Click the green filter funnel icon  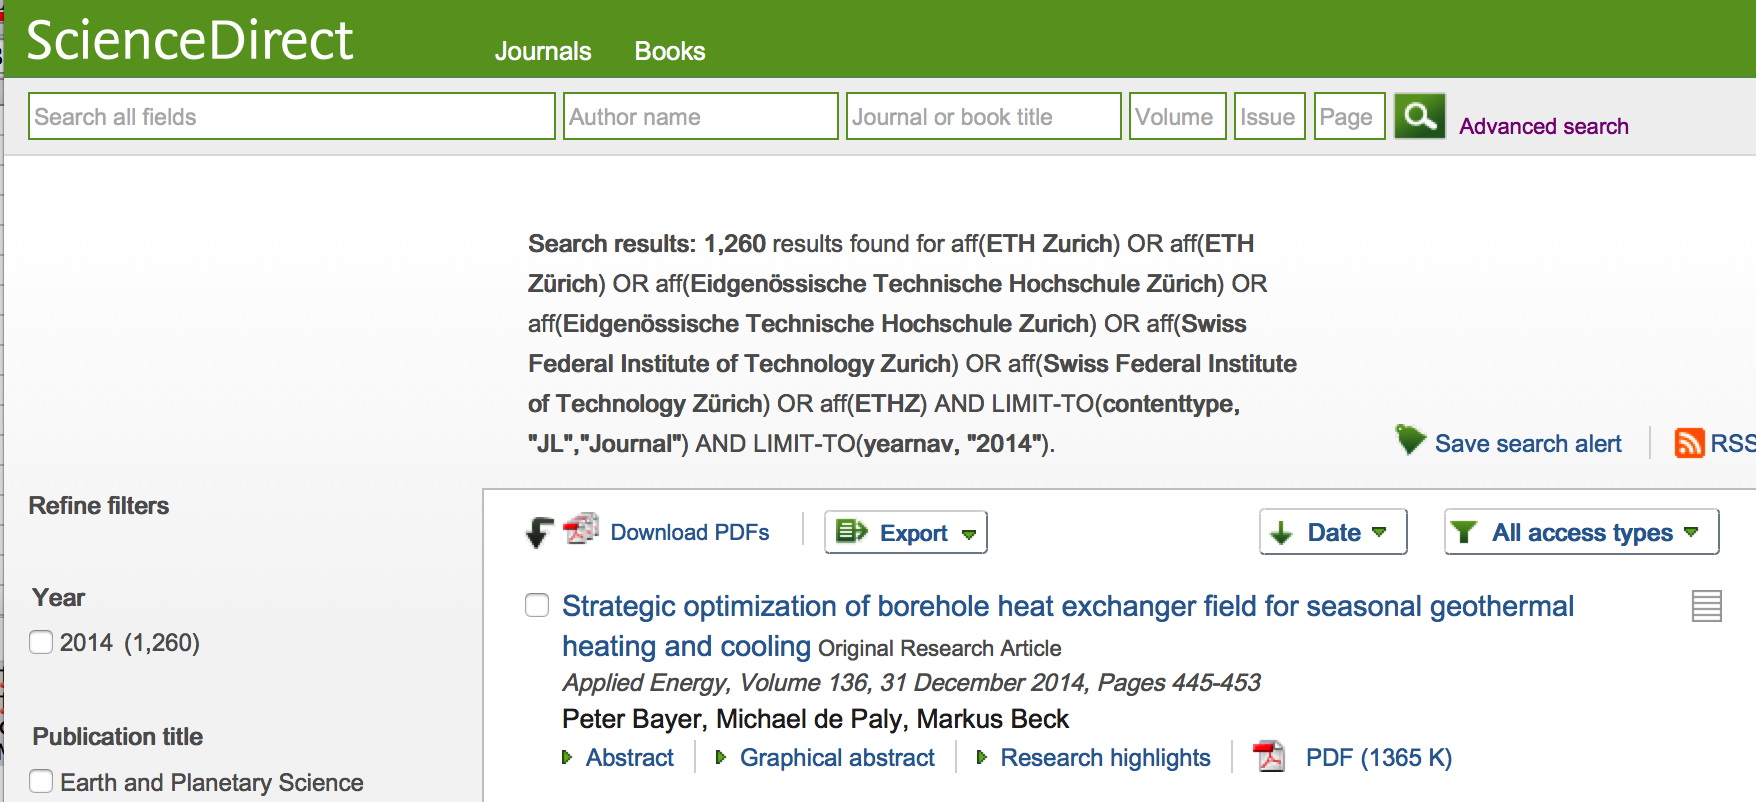(x=1464, y=532)
